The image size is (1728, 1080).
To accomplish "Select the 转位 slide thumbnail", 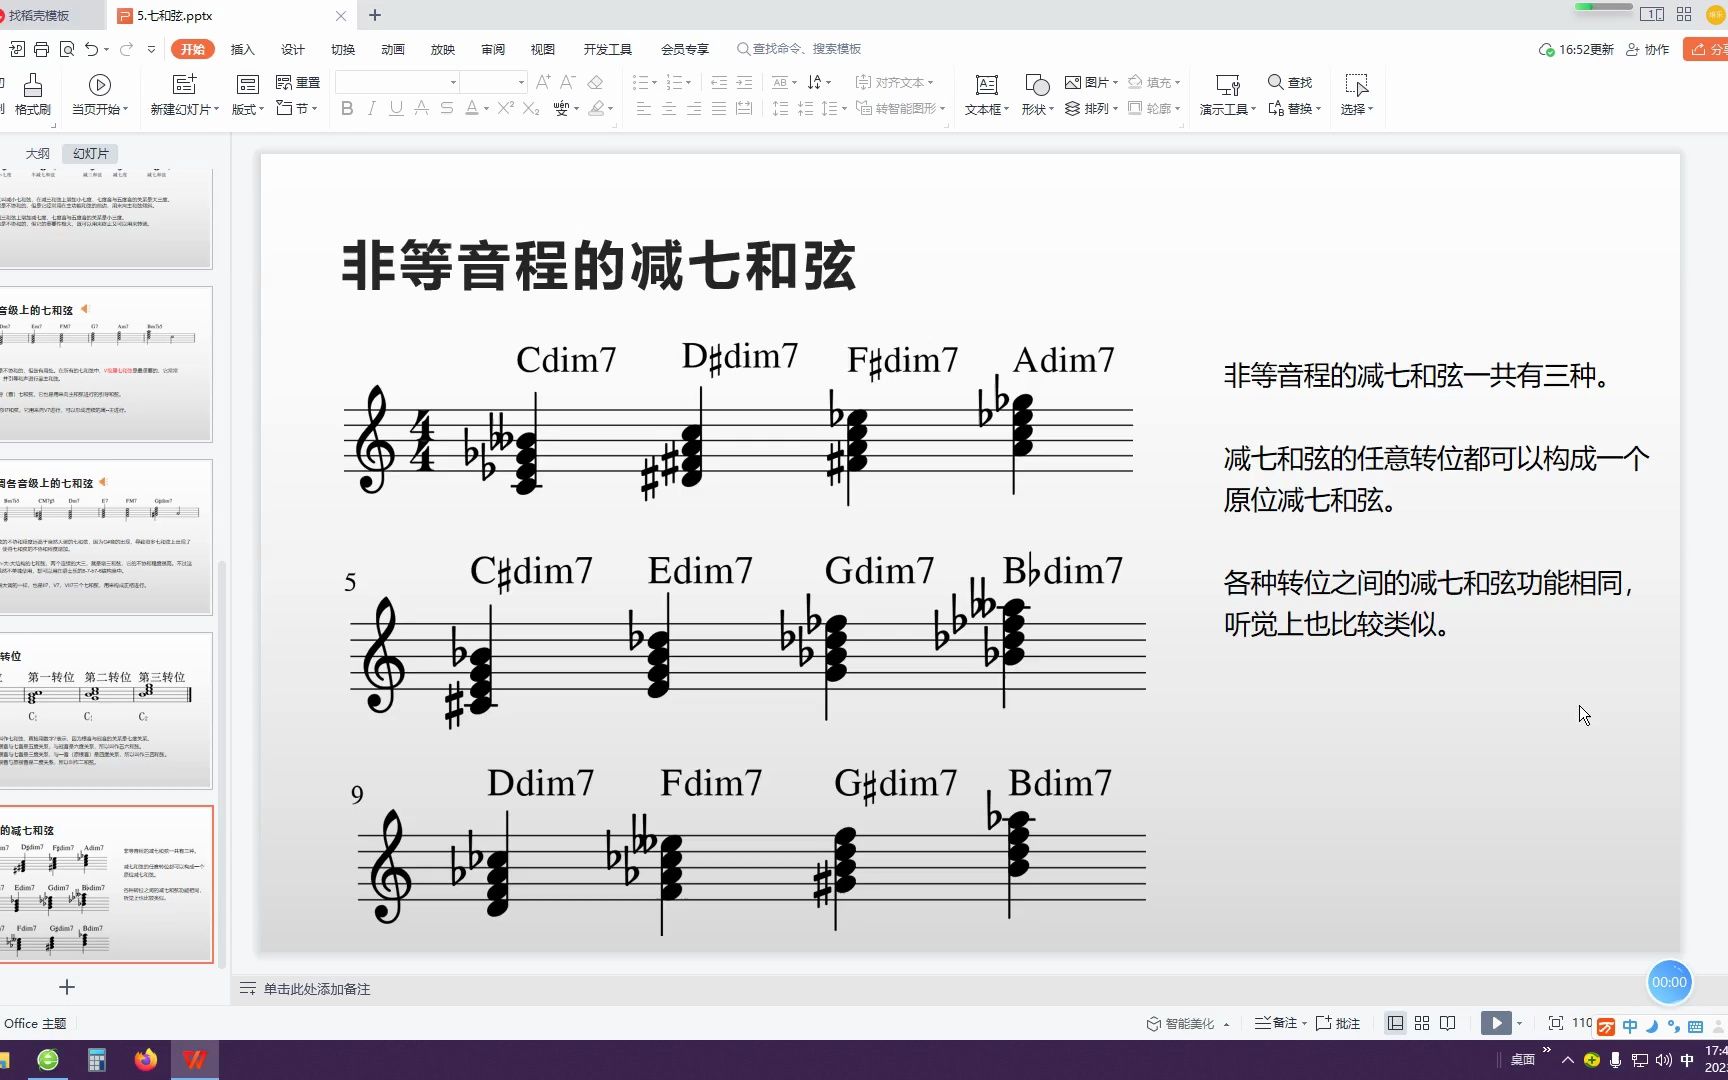I will click(104, 711).
